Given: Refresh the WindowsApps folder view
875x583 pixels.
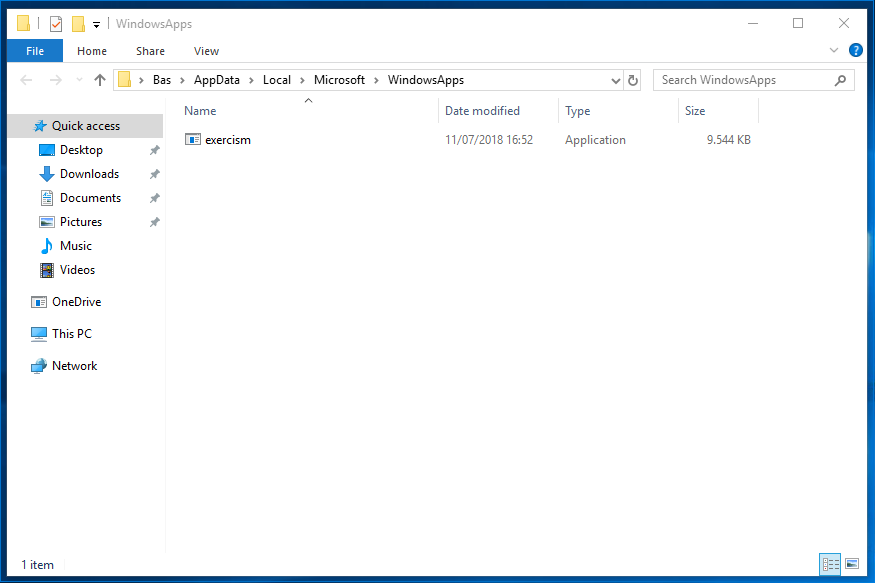Looking at the screenshot, I should point(632,80).
